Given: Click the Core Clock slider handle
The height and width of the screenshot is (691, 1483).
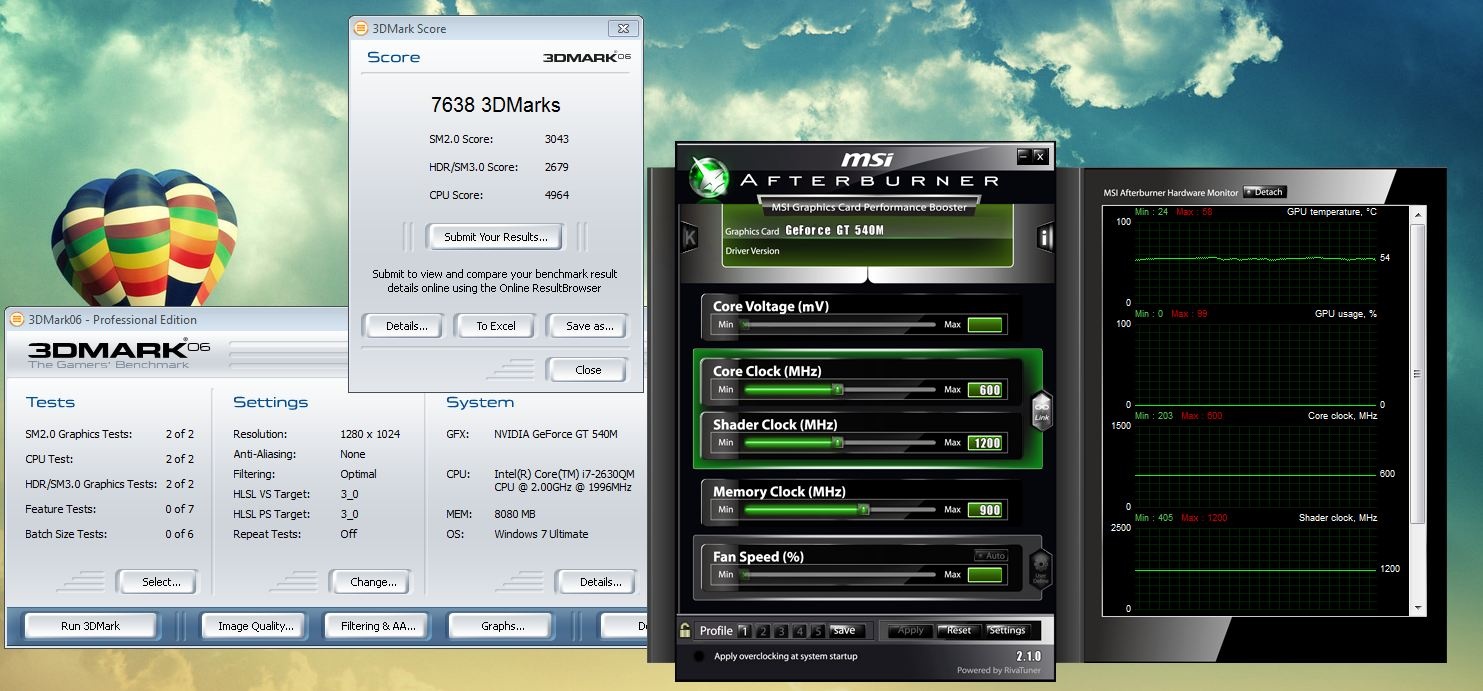Looking at the screenshot, I should [838, 389].
